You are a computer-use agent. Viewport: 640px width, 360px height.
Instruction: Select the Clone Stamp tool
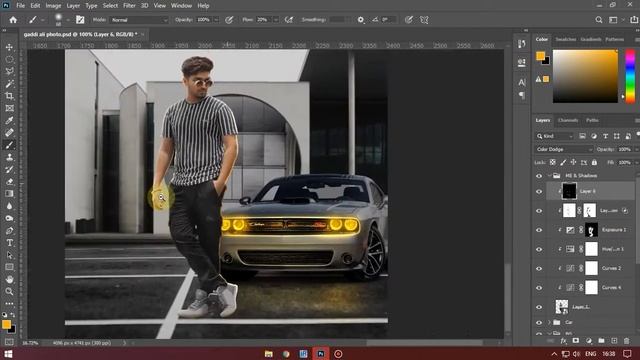[x=9, y=157]
